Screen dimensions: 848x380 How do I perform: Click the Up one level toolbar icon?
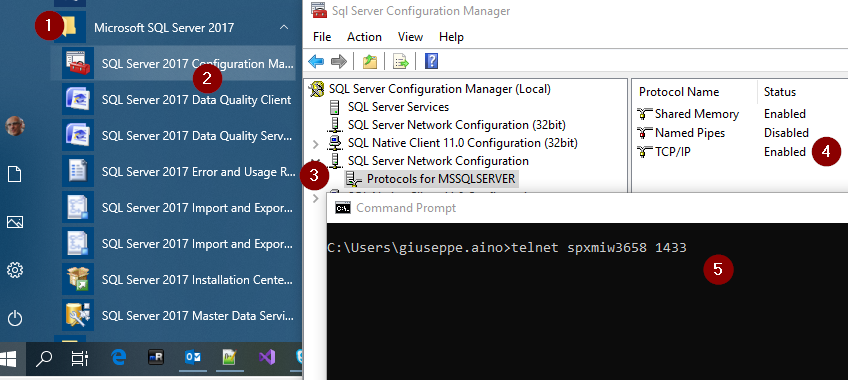370,62
